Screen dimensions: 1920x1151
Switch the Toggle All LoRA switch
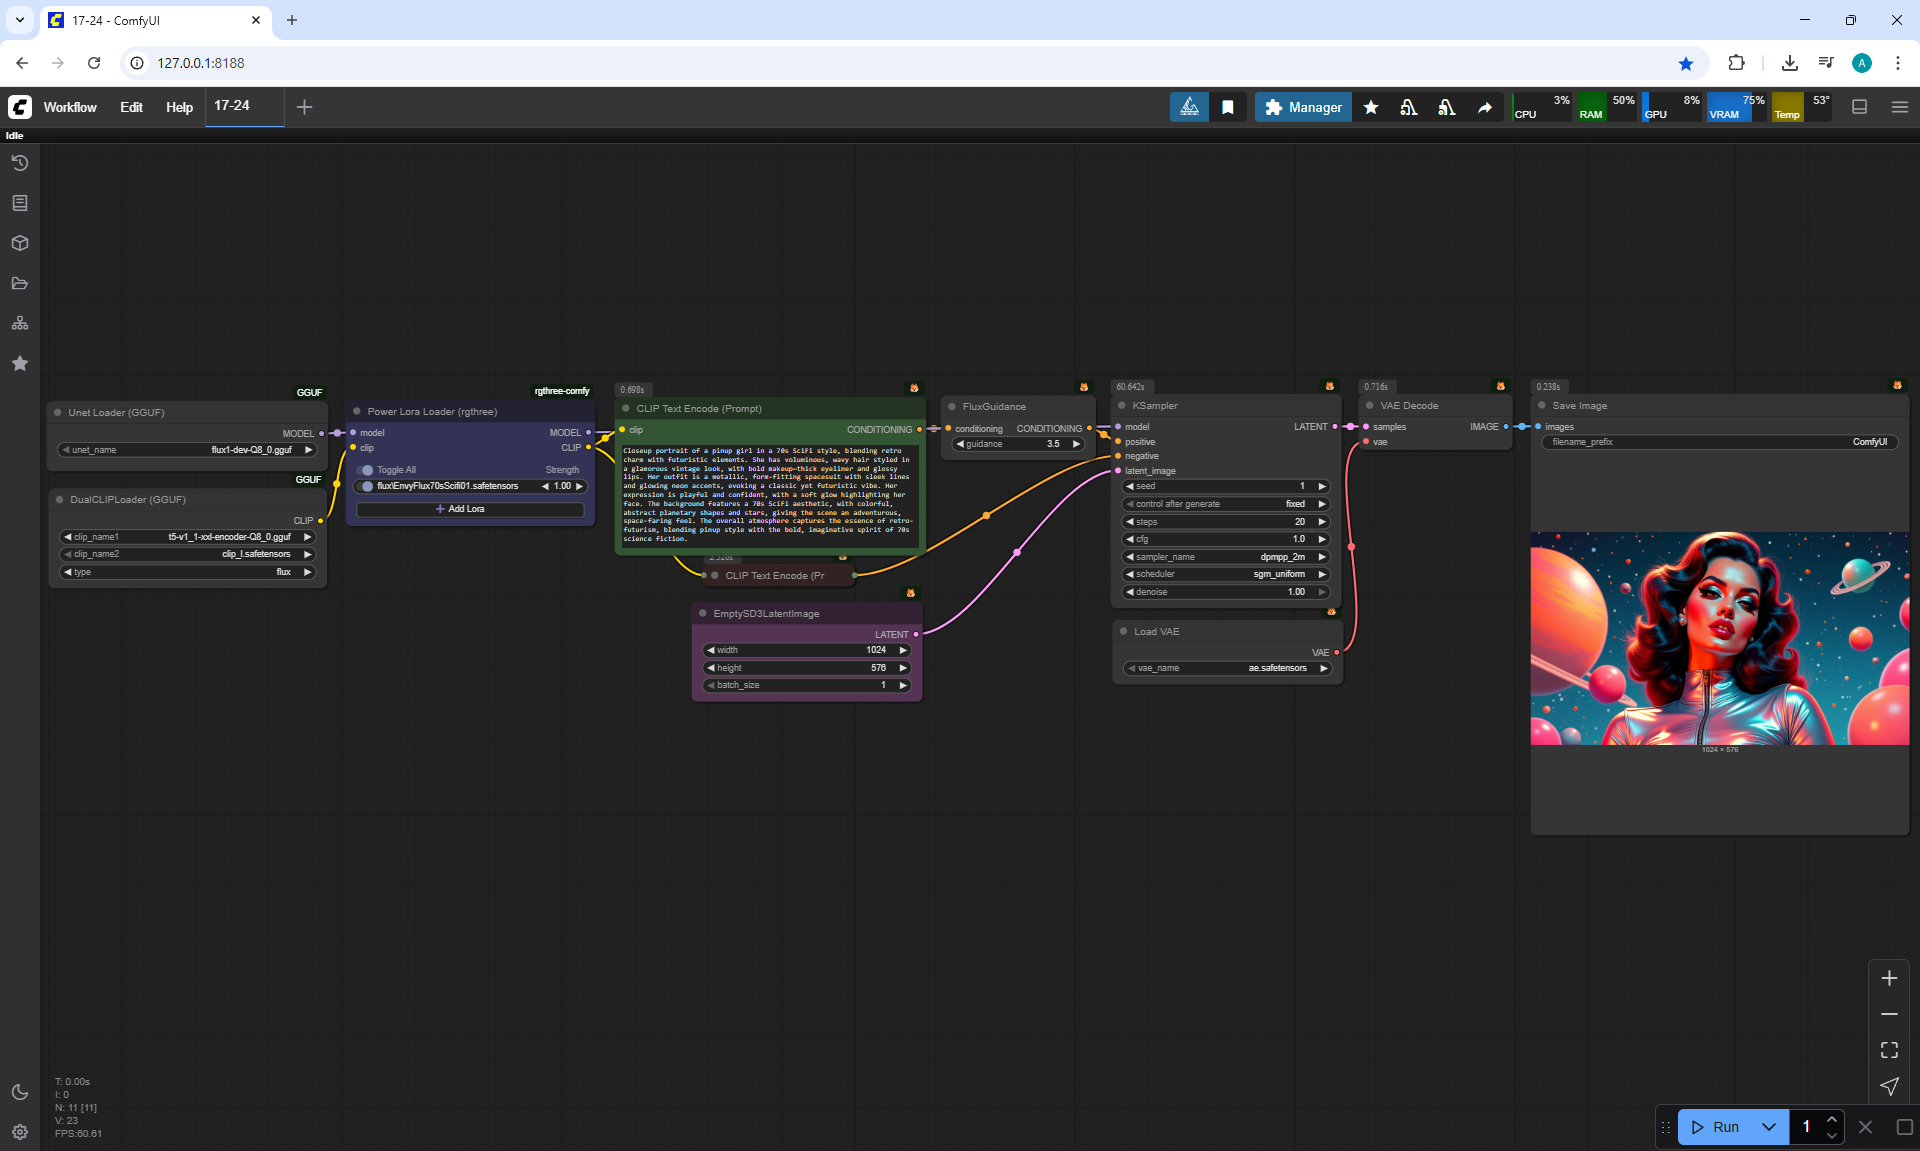366,470
